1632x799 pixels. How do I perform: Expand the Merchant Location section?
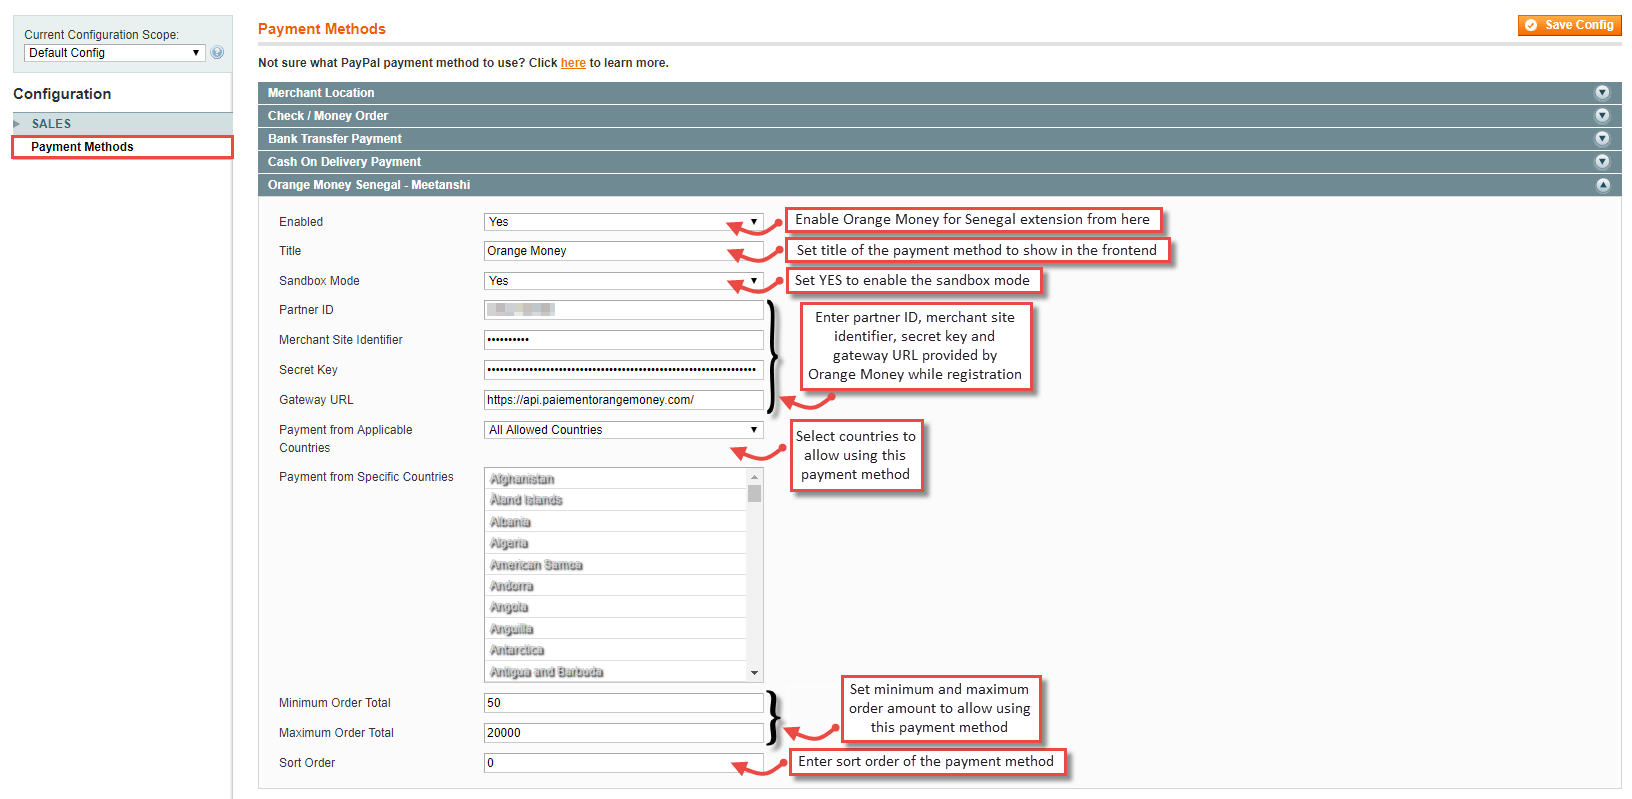tap(939, 93)
